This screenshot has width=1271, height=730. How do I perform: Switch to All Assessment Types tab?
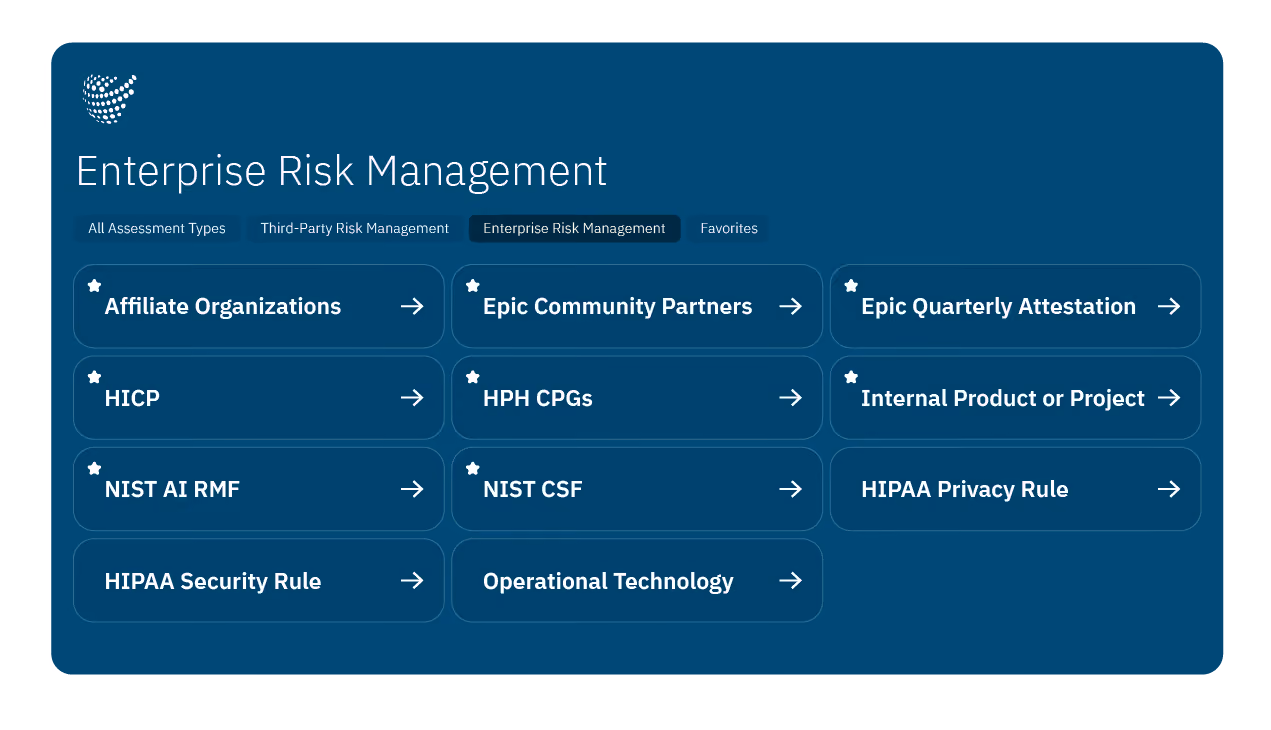[157, 228]
